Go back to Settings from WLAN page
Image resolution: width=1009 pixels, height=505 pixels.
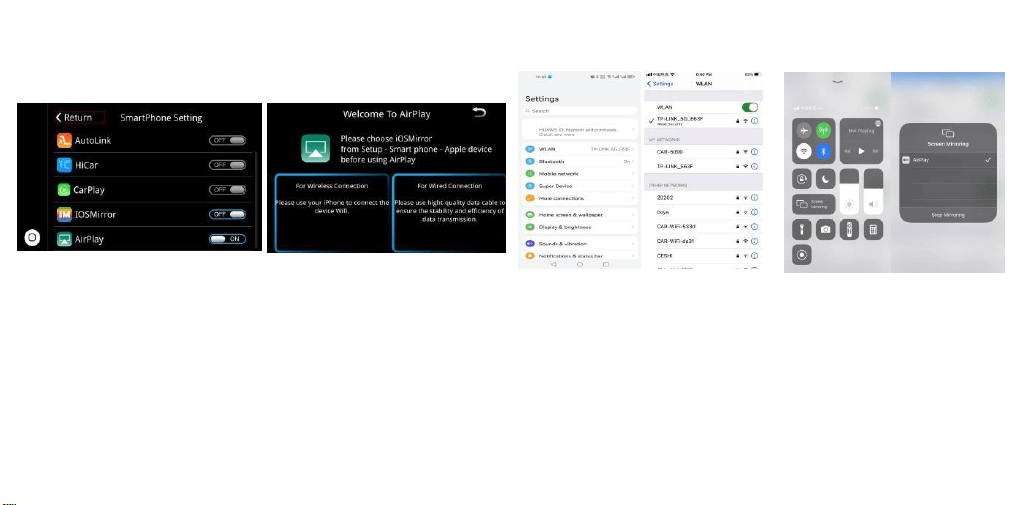(661, 84)
